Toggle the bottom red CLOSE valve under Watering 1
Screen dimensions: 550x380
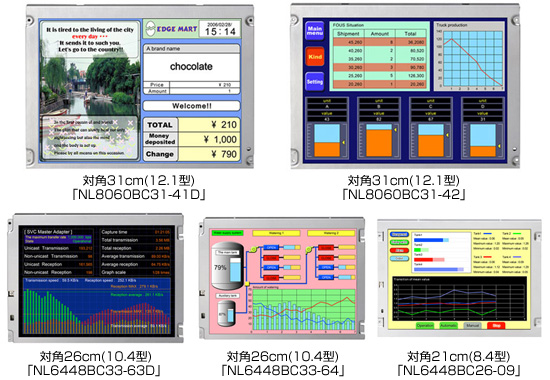pyautogui.click(x=271, y=278)
